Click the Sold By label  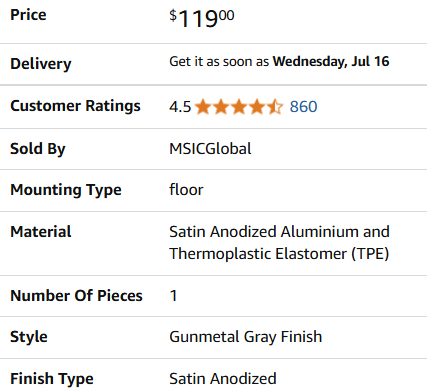pos(38,149)
